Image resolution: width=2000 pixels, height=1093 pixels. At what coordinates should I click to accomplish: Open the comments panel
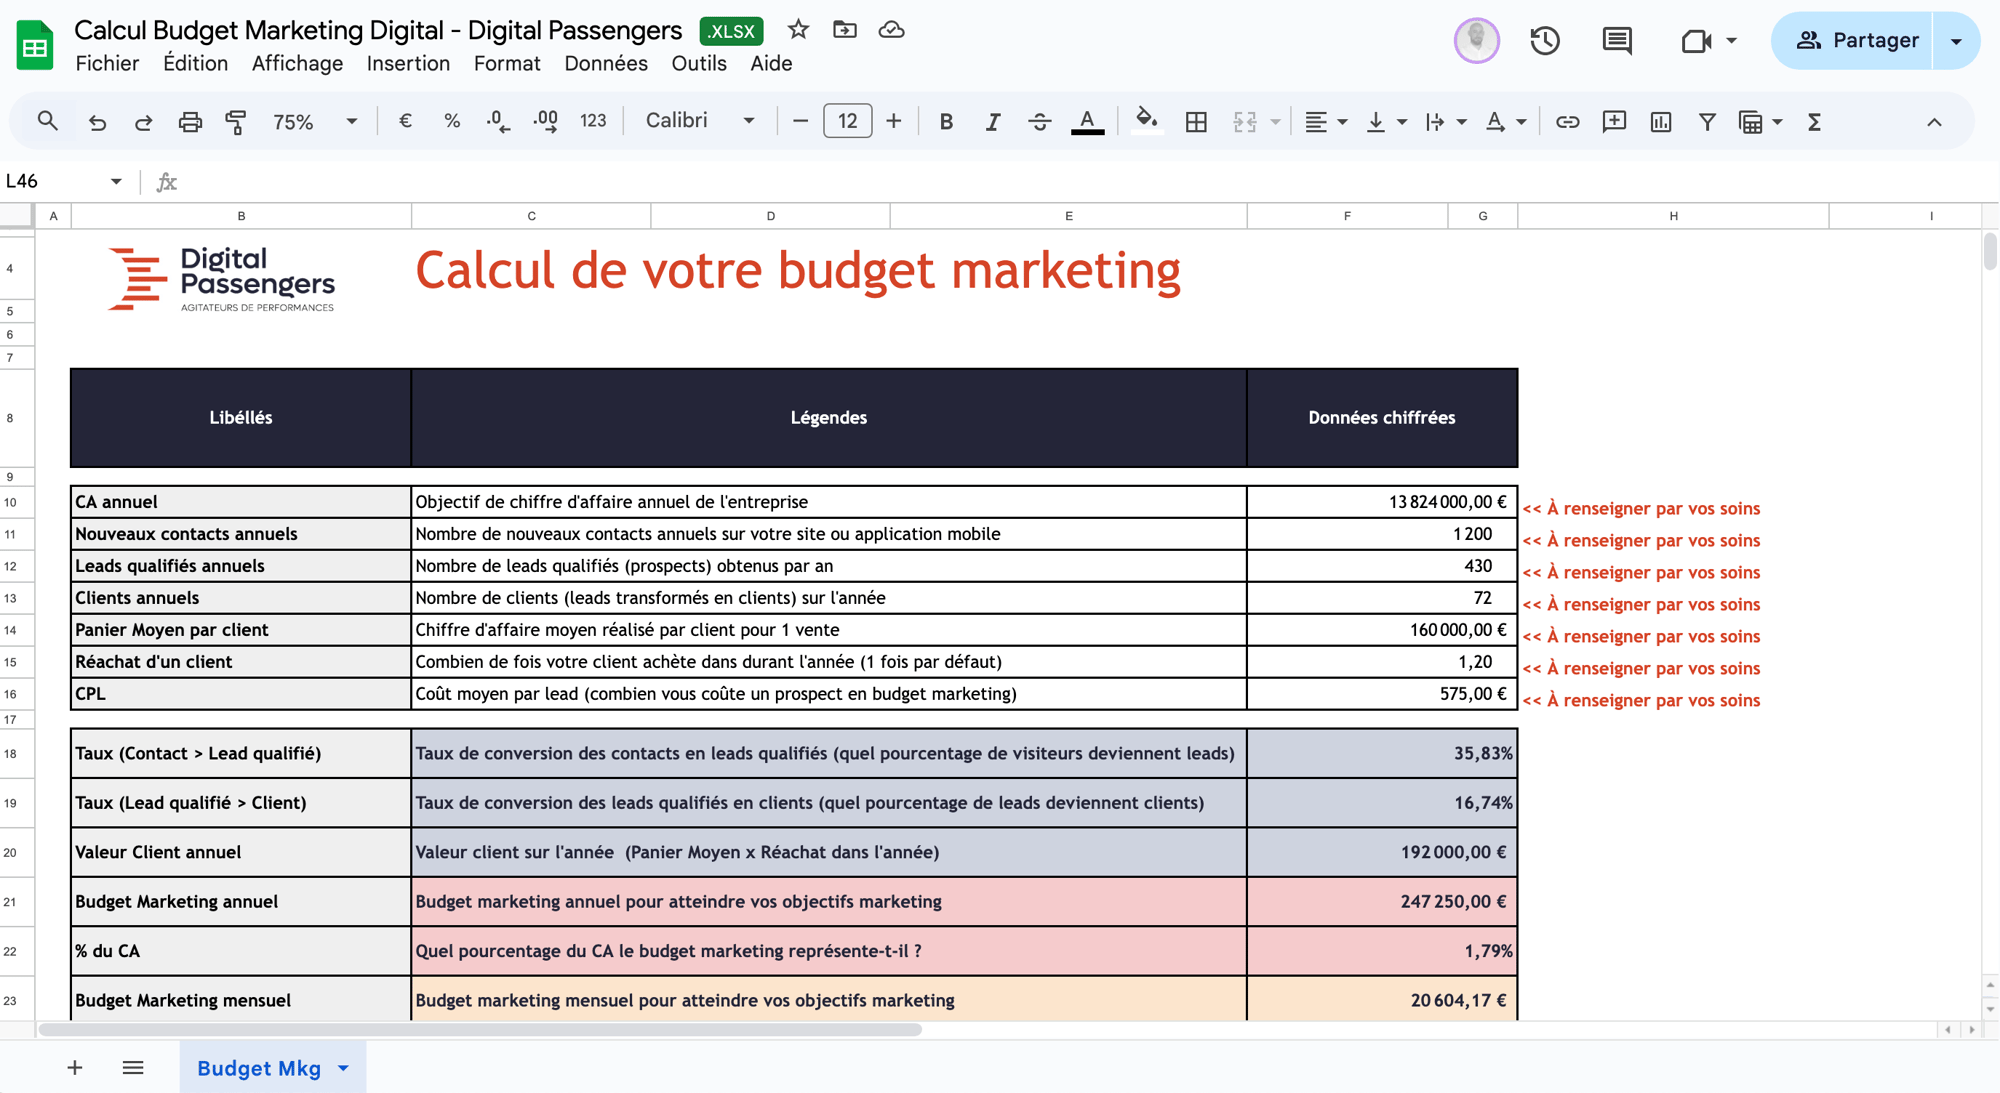[x=1617, y=41]
